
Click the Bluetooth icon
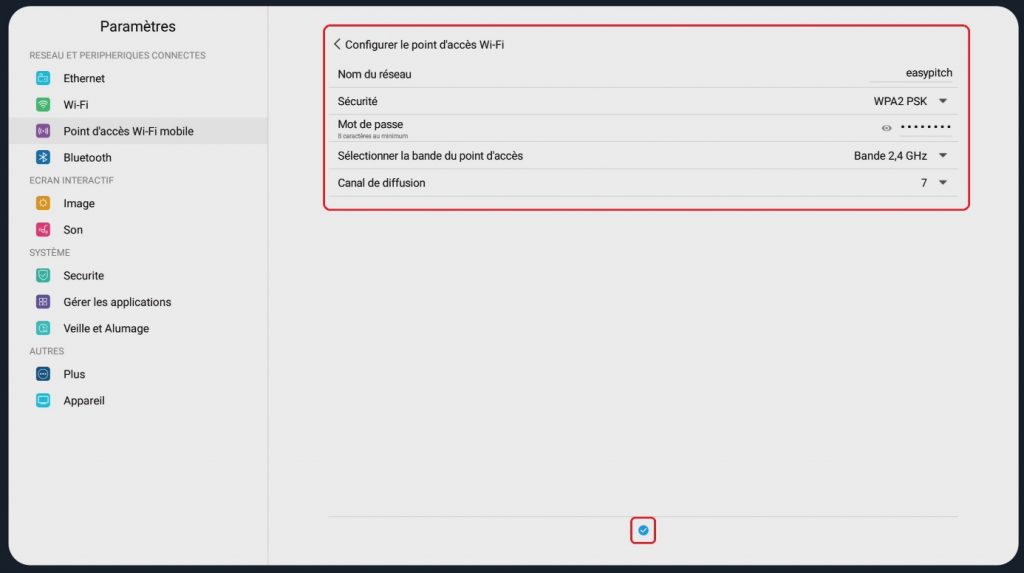(43, 157)
